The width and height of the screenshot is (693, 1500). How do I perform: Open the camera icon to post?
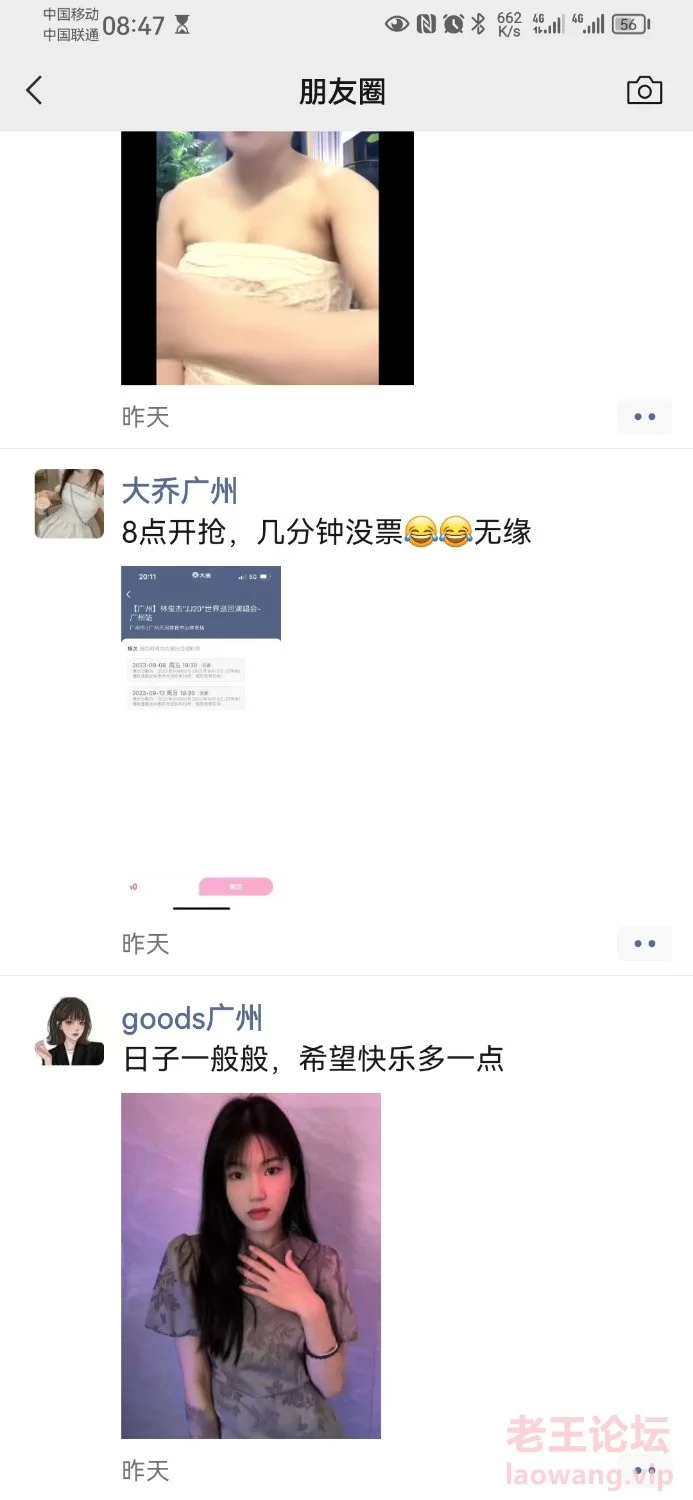point(644,91)
